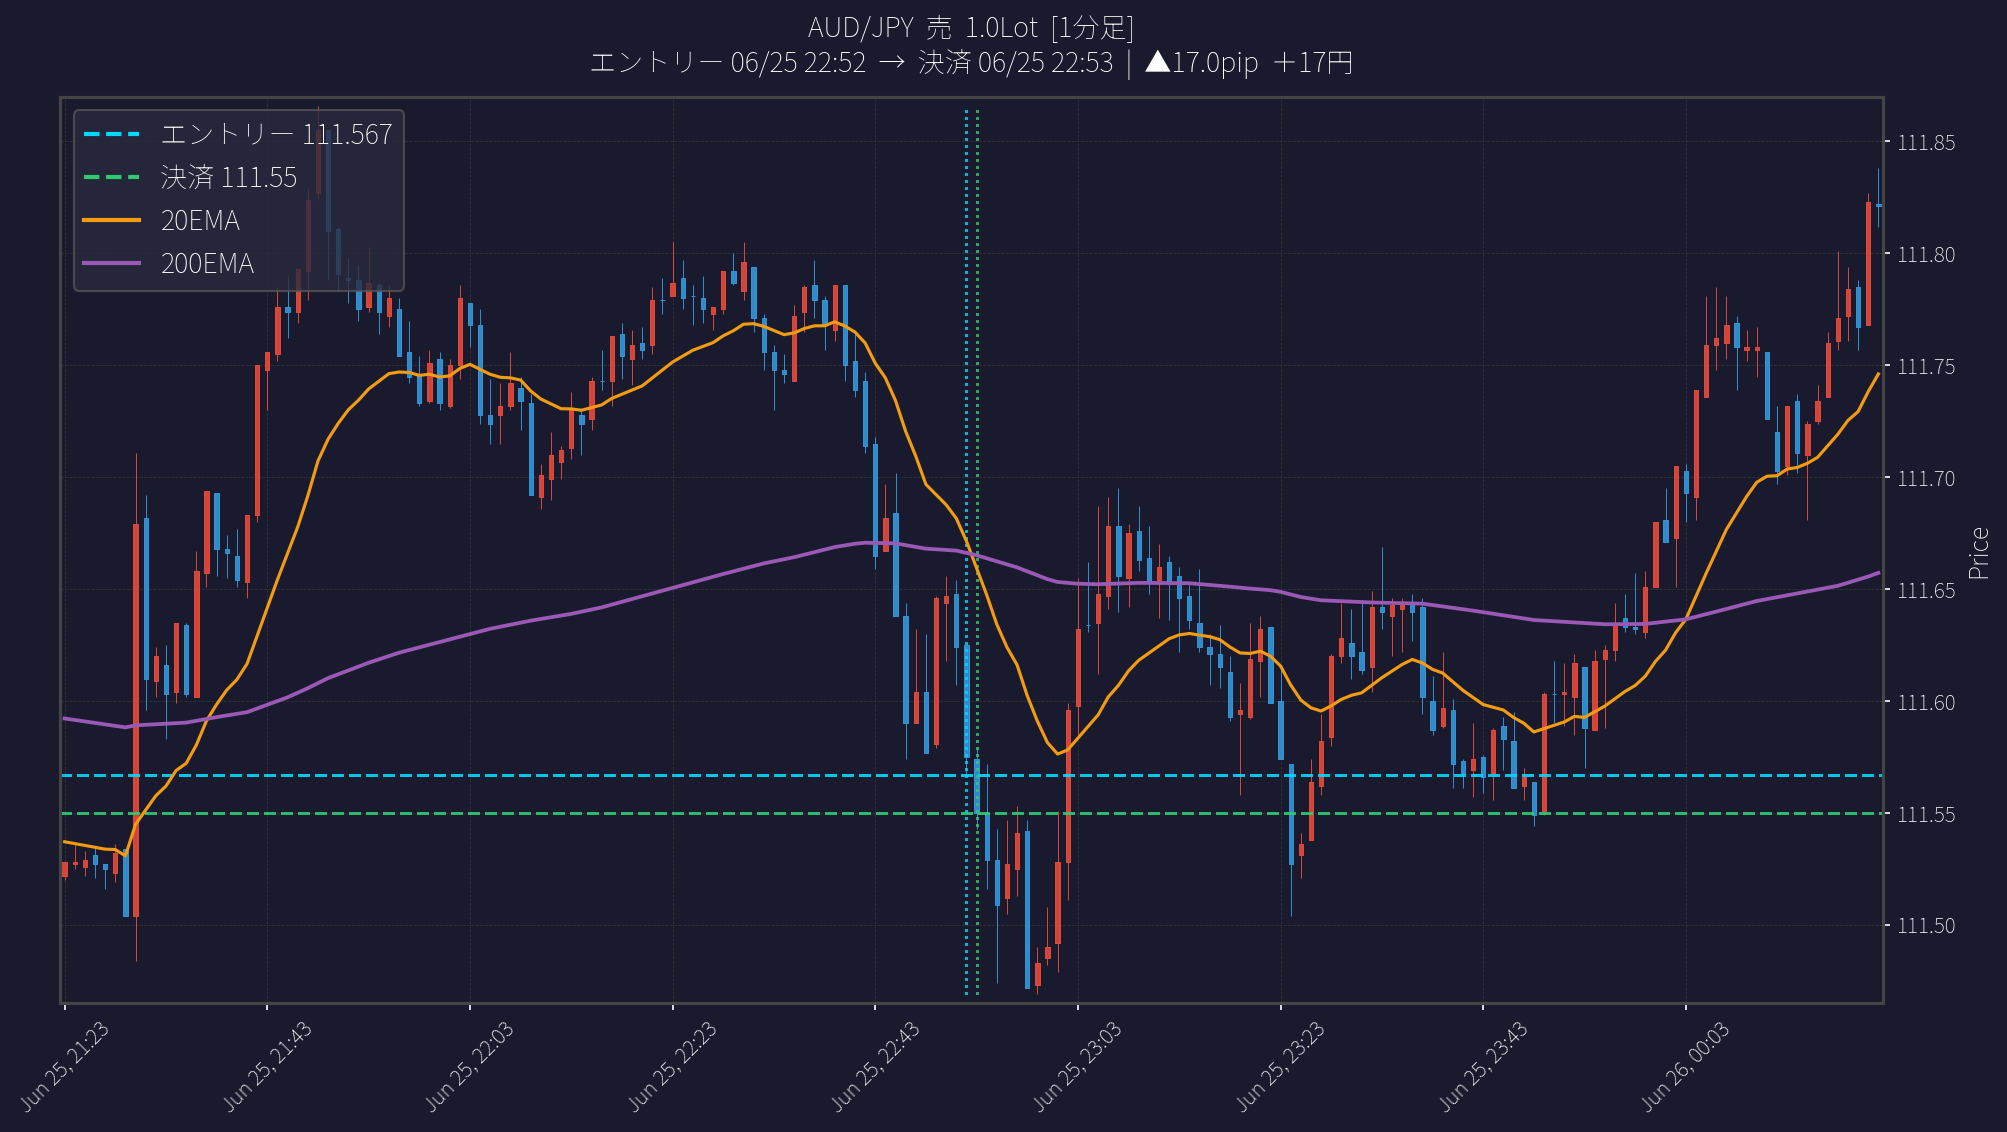Click the green dashed line sample in the legend
This screenshot has width=2007, height=1132.
click(112, 177)
